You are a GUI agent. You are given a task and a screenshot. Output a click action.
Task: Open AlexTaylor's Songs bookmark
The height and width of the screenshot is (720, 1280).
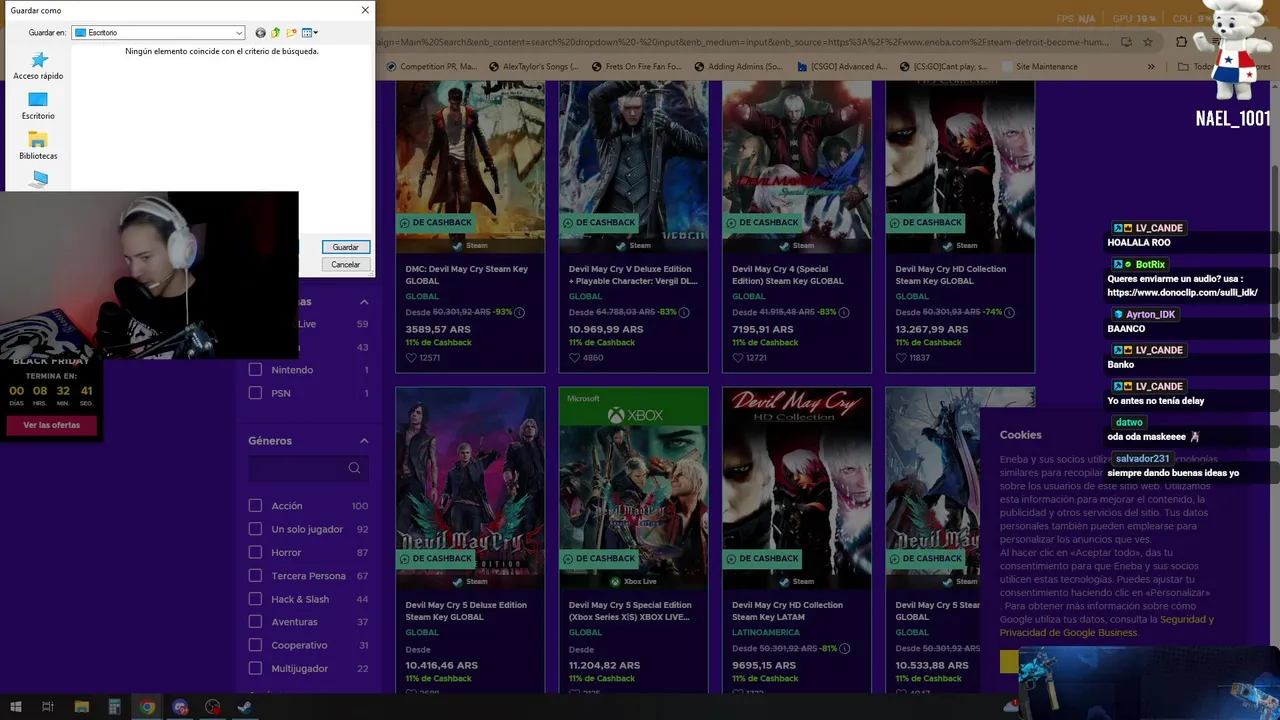click(535, 67)
